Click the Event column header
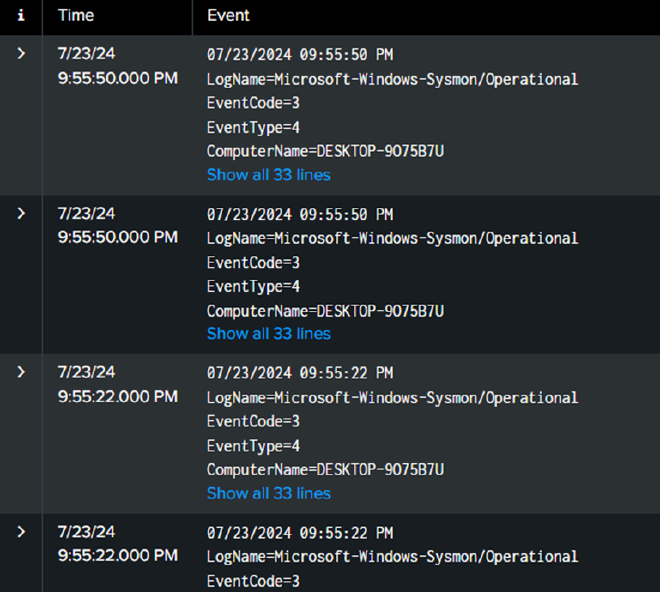The width and height of the screenshot is (660, 592). pyautogui.click(x=228, y=16)
